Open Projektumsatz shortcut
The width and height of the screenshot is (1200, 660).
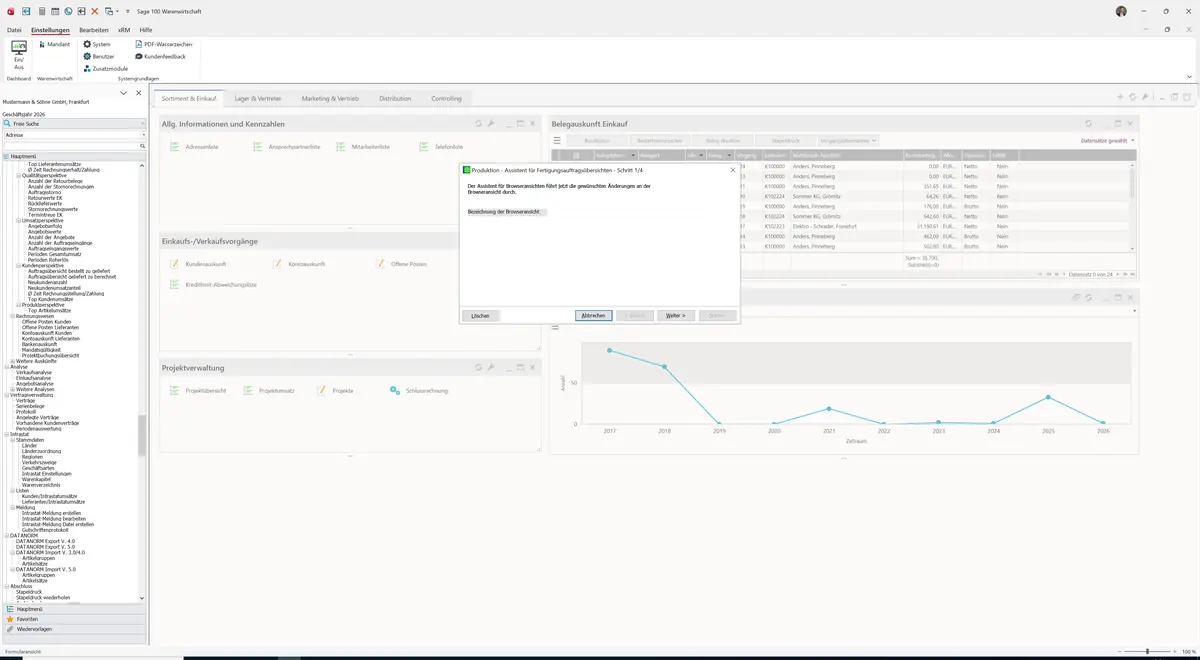click(x=269, y=390)
